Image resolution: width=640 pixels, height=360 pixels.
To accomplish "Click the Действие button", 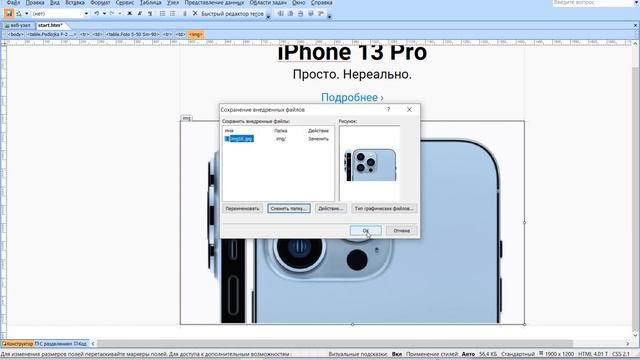I will click(x=331, y=209).
